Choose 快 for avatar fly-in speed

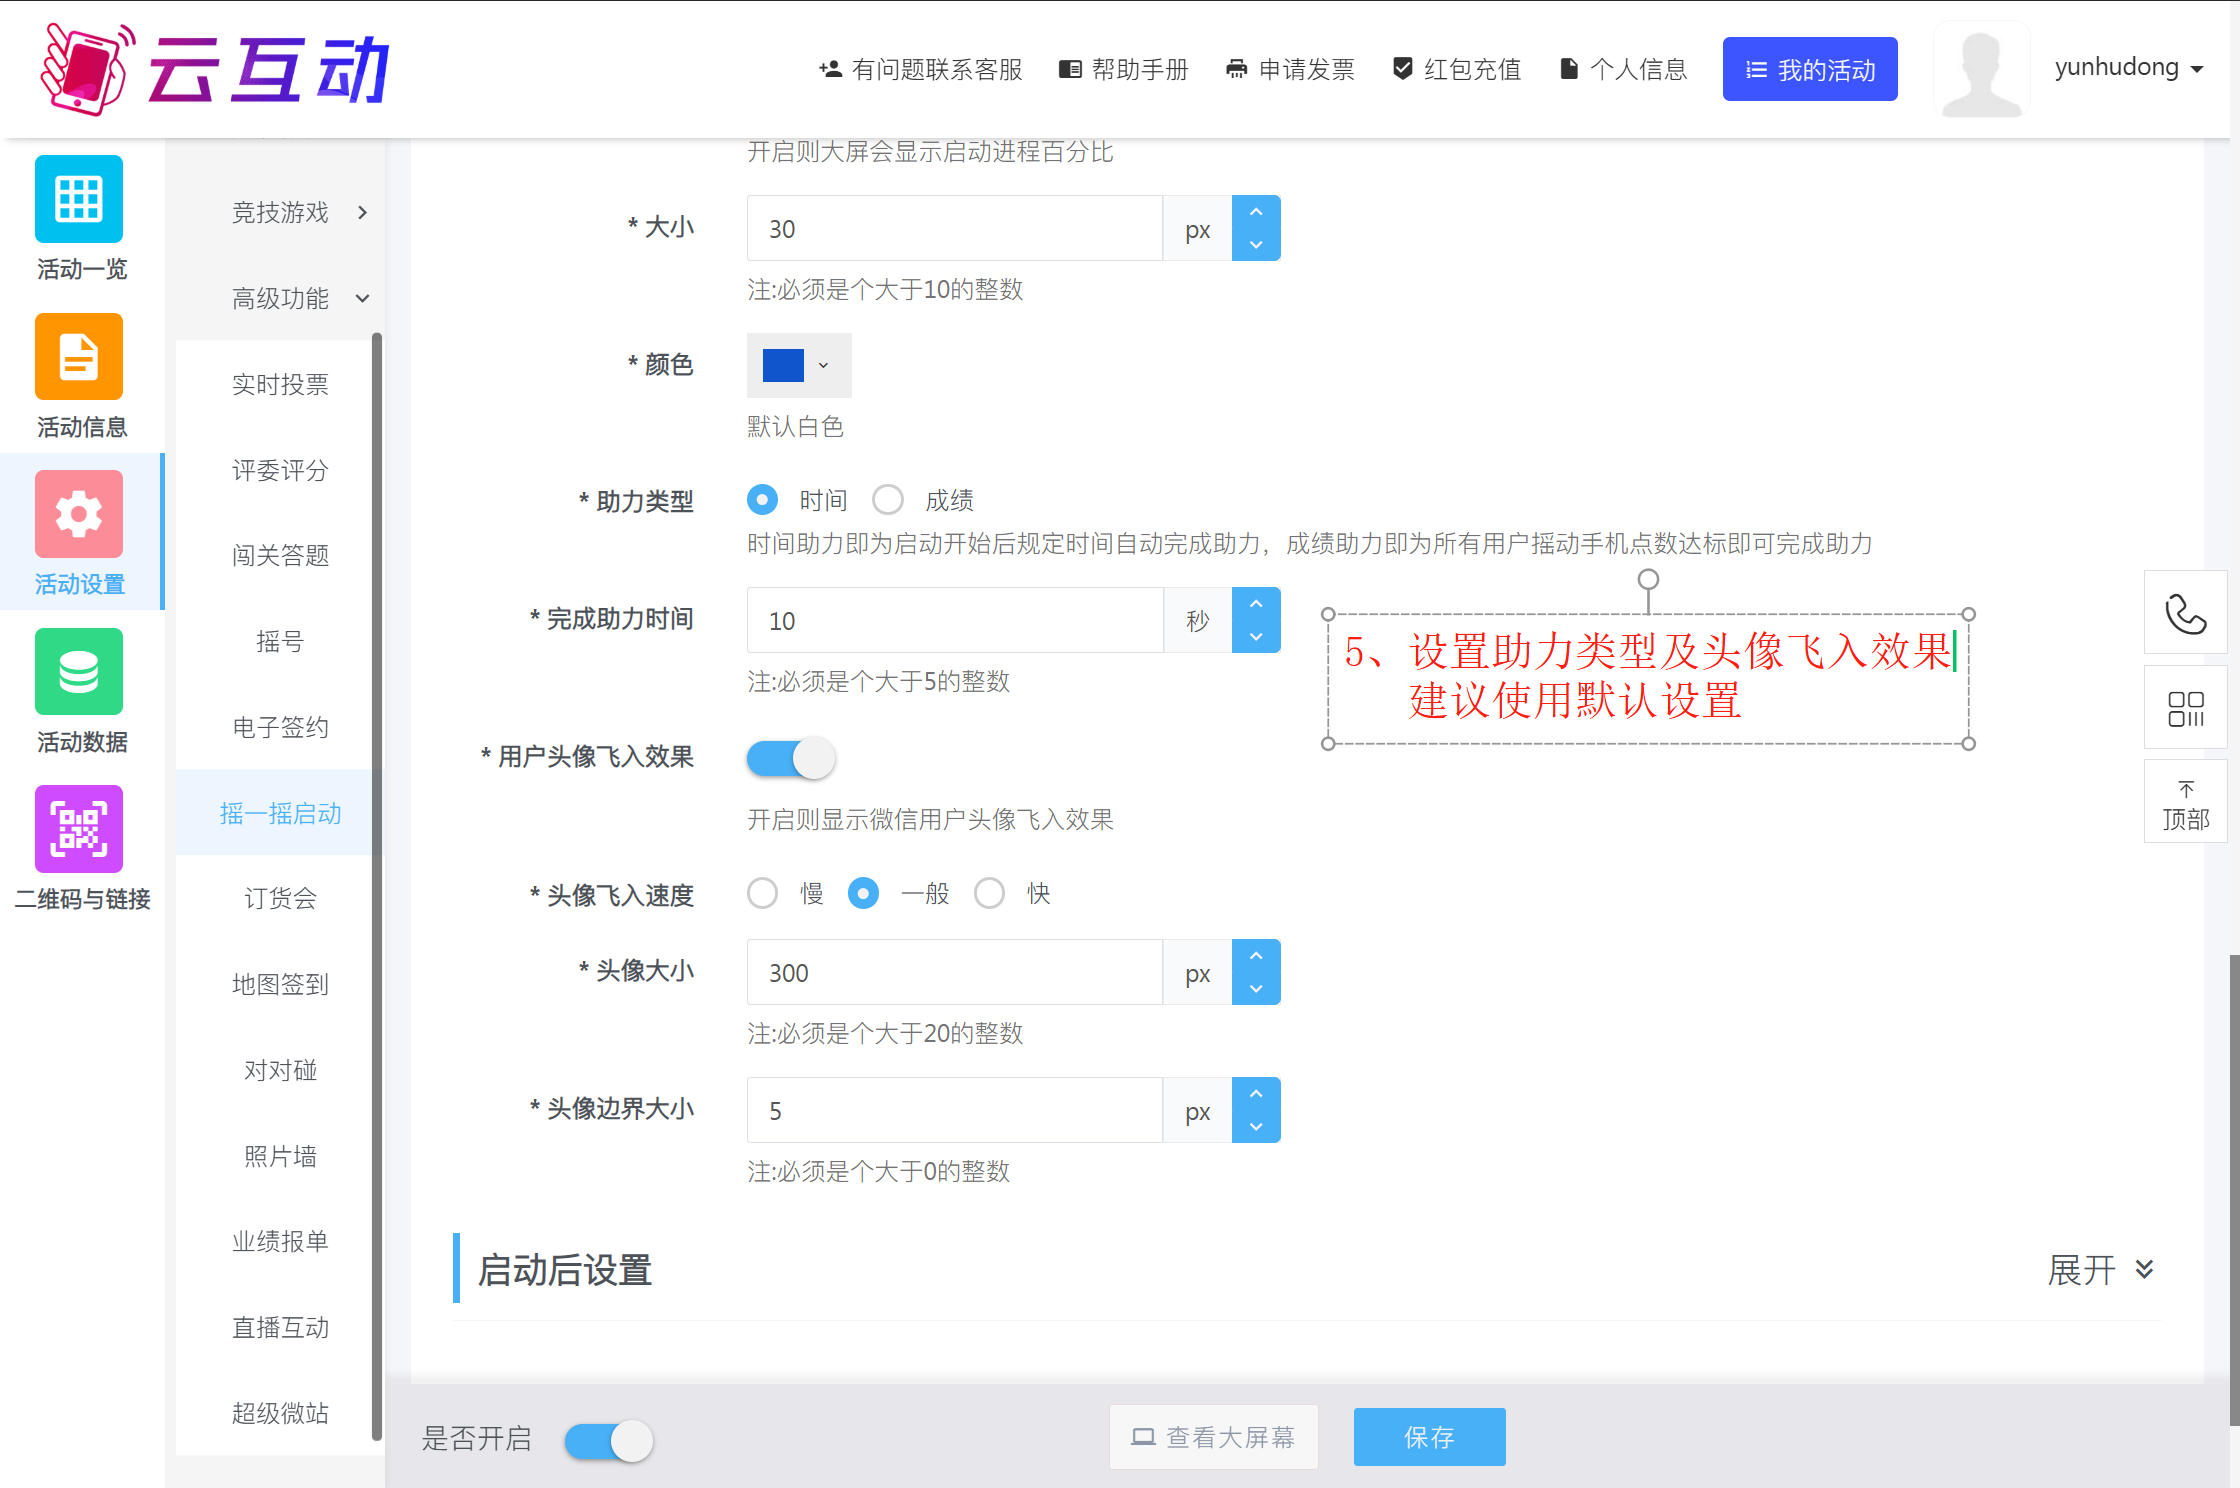[990, 893]
